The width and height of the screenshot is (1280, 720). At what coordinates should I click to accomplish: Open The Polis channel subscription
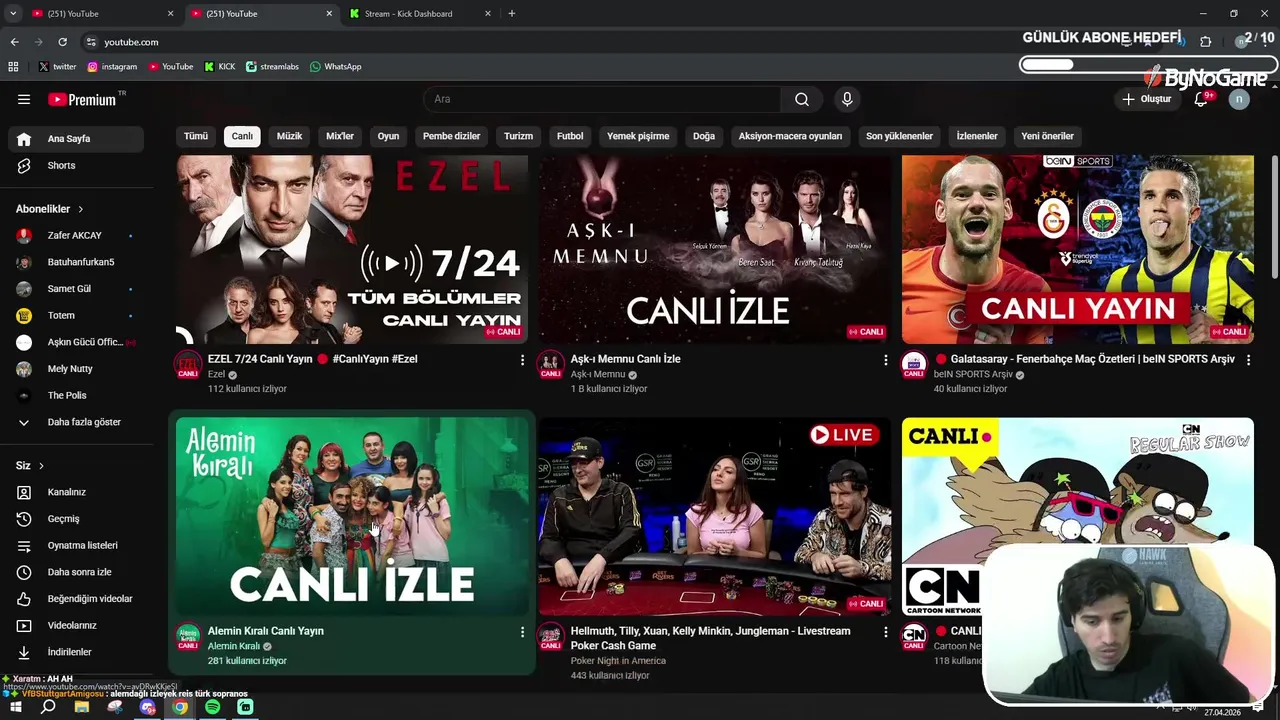pos(75,395)
